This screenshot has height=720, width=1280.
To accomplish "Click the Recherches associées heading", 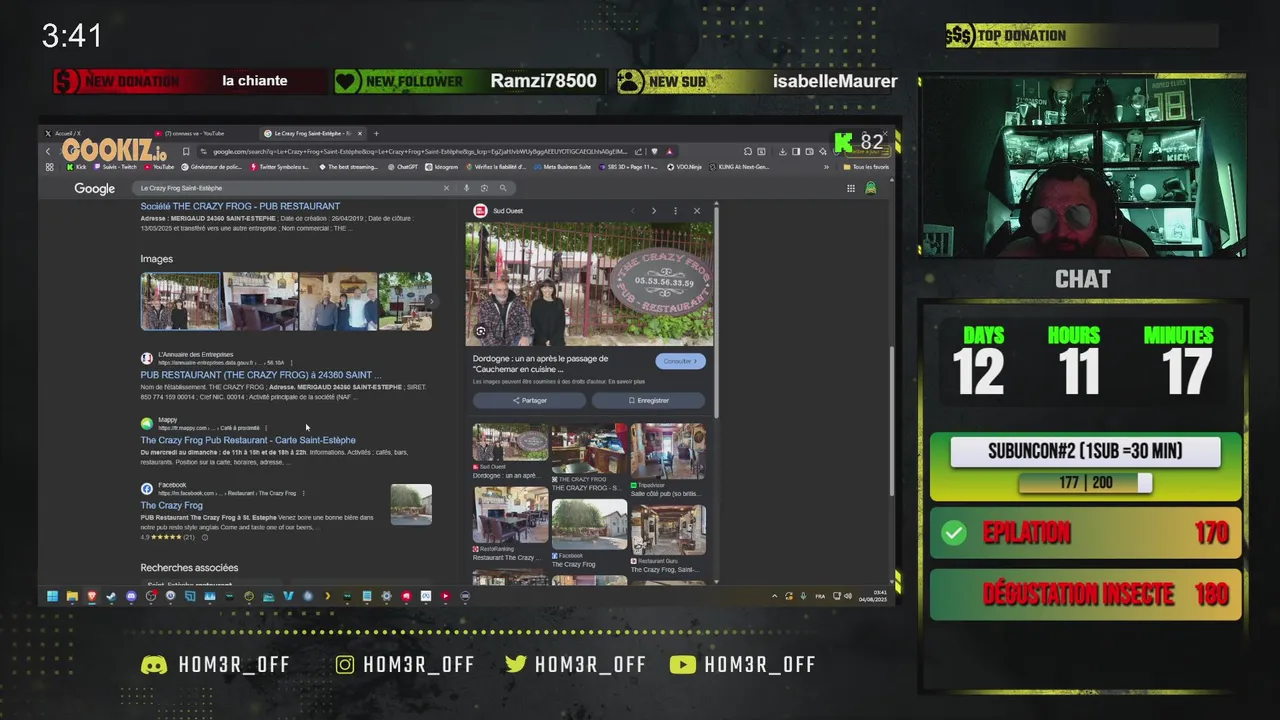I will [x=189, y=568].
